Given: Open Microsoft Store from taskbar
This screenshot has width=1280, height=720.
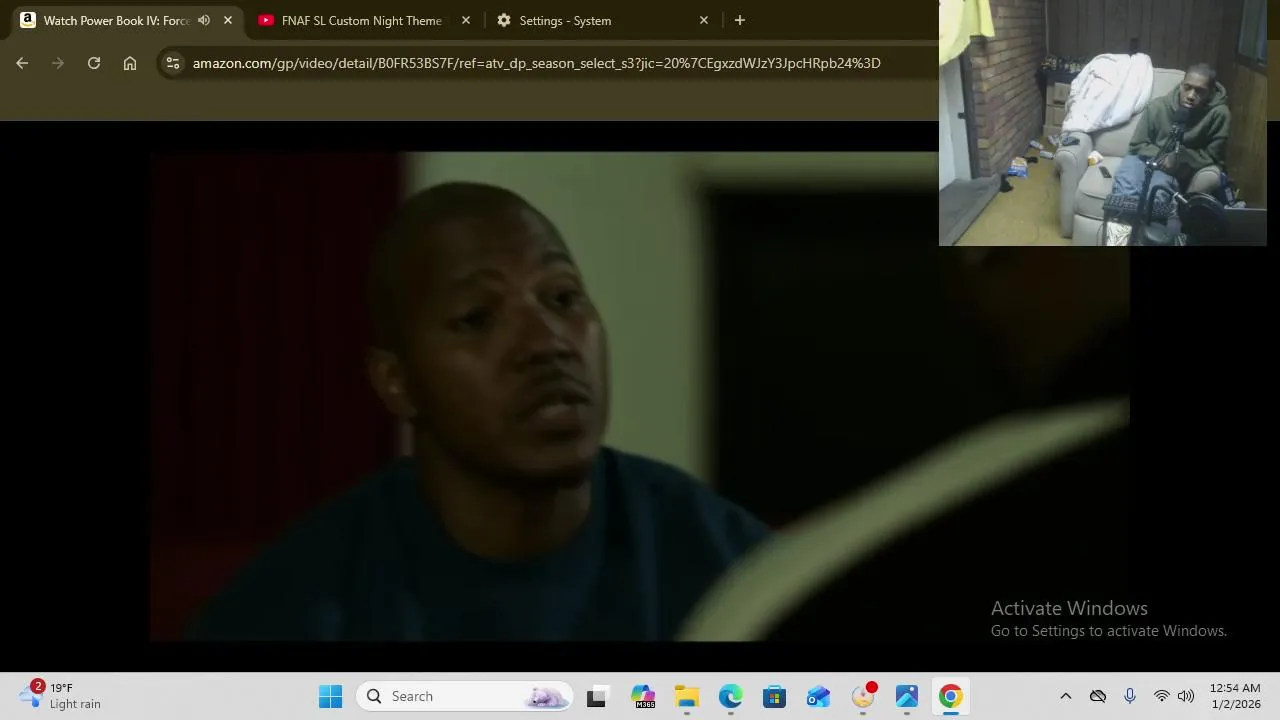Looking at the screenshot, I should tap(775, 696).
